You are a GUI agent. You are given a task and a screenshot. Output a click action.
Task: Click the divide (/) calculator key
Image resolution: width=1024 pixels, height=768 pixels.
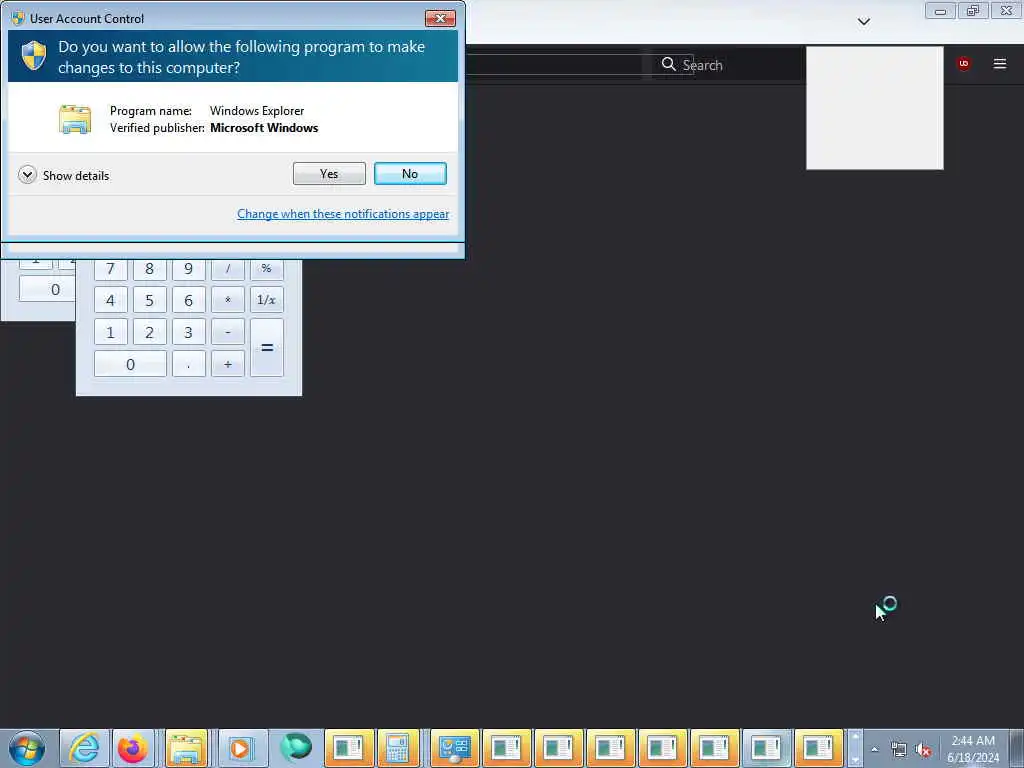[x=228, y=268]
